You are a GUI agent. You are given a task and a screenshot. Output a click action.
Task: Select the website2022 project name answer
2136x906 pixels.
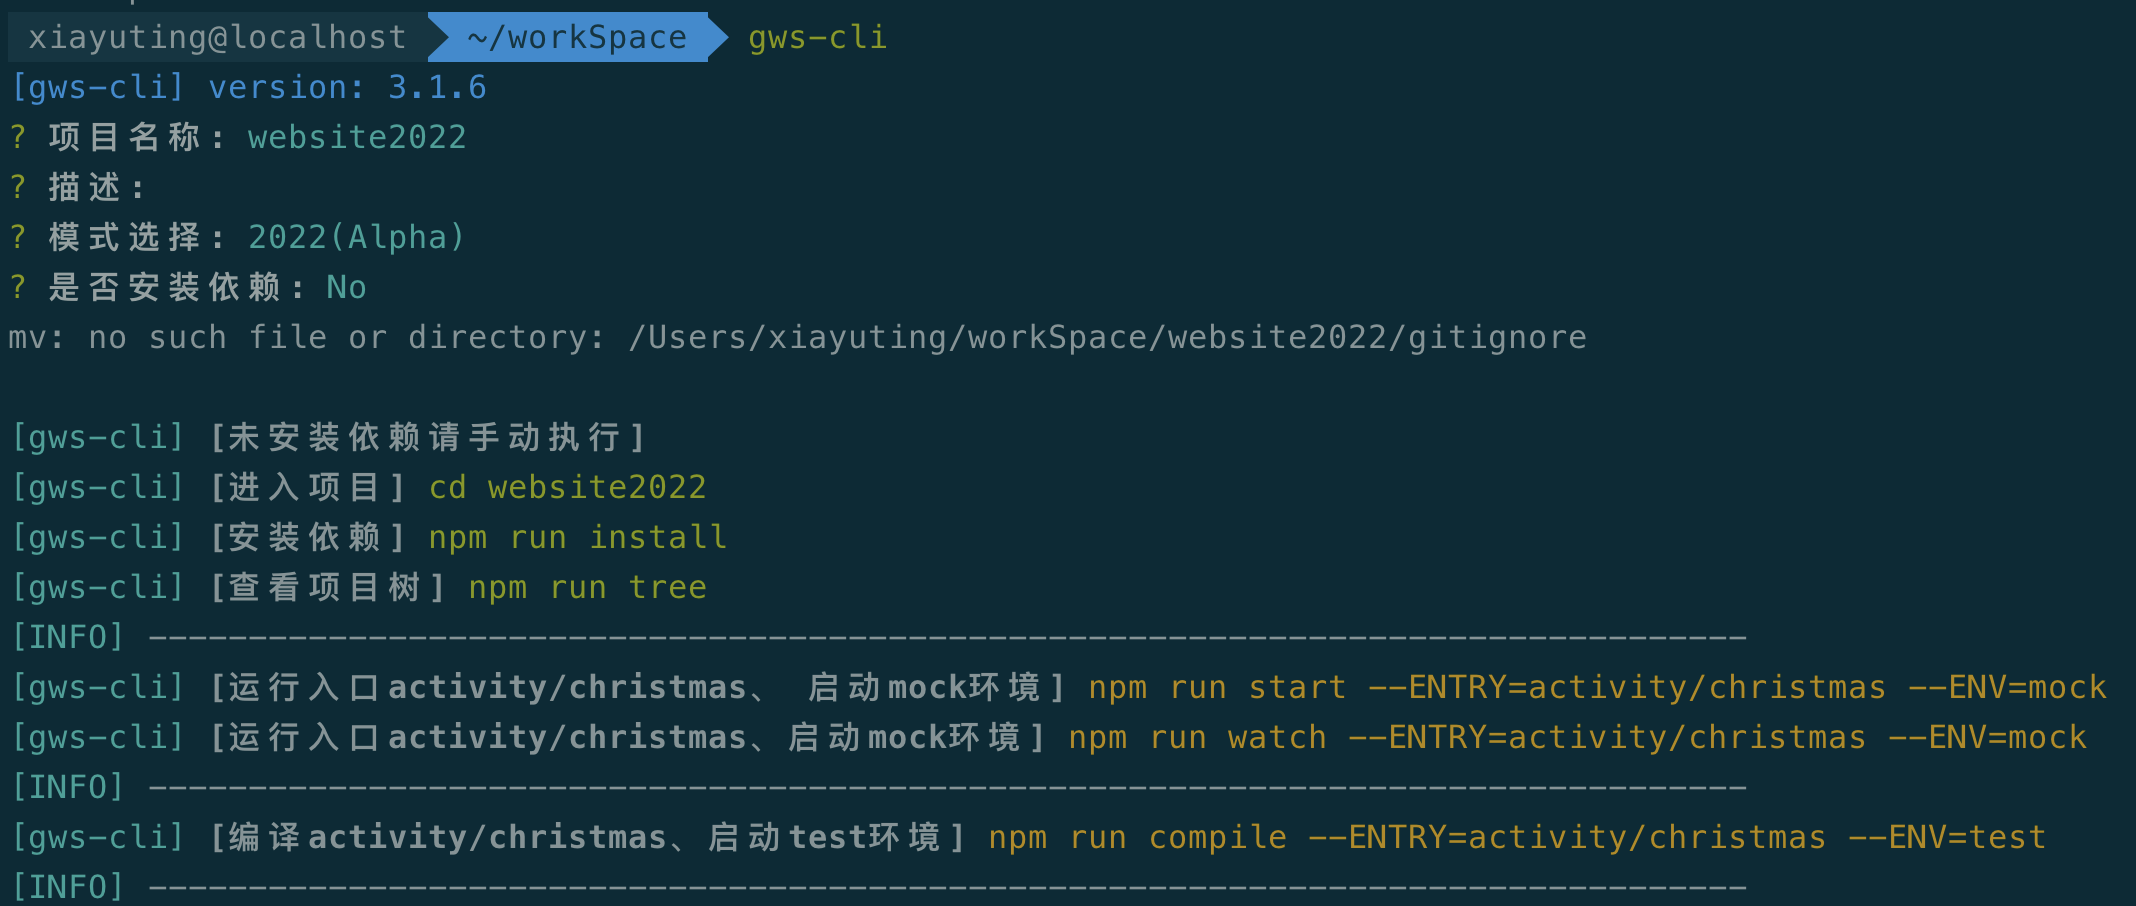(x=357, y=137)
